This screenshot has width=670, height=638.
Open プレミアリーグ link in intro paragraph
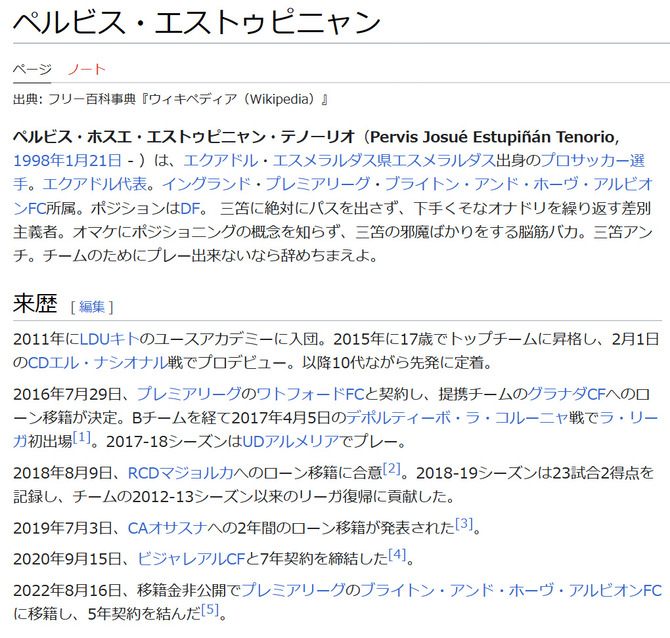pyautogui.click(x=318, y=184)
